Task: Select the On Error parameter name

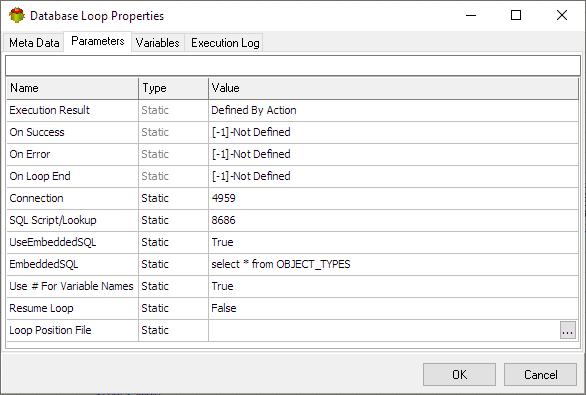Action: (30, 154)
